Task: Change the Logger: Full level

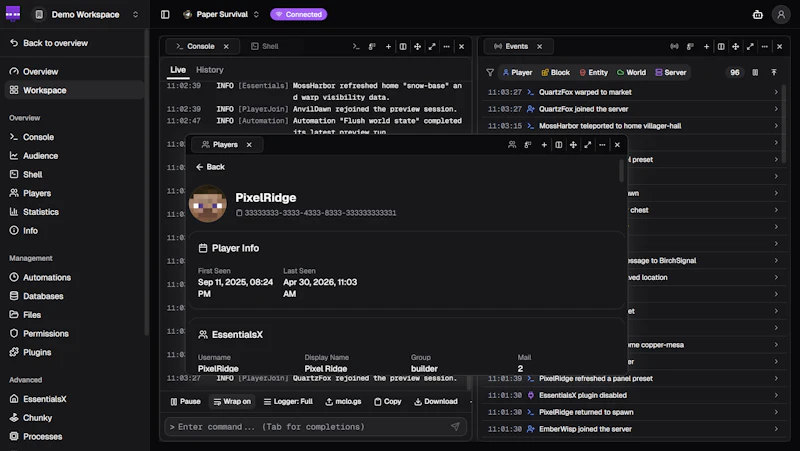Action: tap(288, 402)
